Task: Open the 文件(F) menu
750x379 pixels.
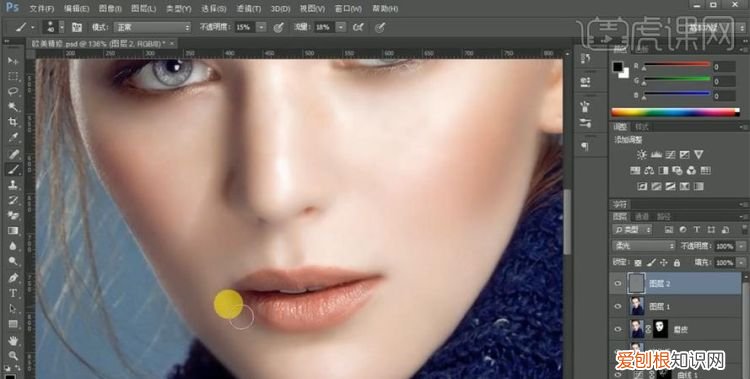Action: click(42, 9)
